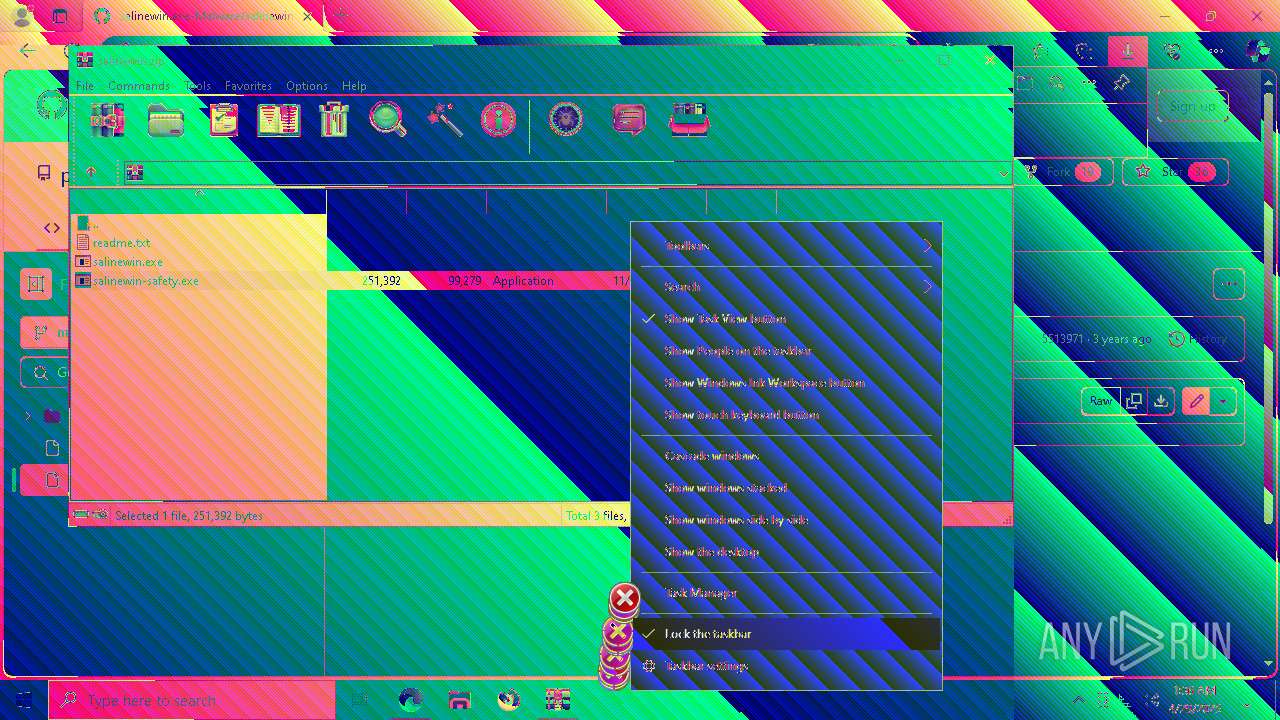Click the taskbar search box
The width and height of the screenshot is (1280, 720).
coord(192,700)
